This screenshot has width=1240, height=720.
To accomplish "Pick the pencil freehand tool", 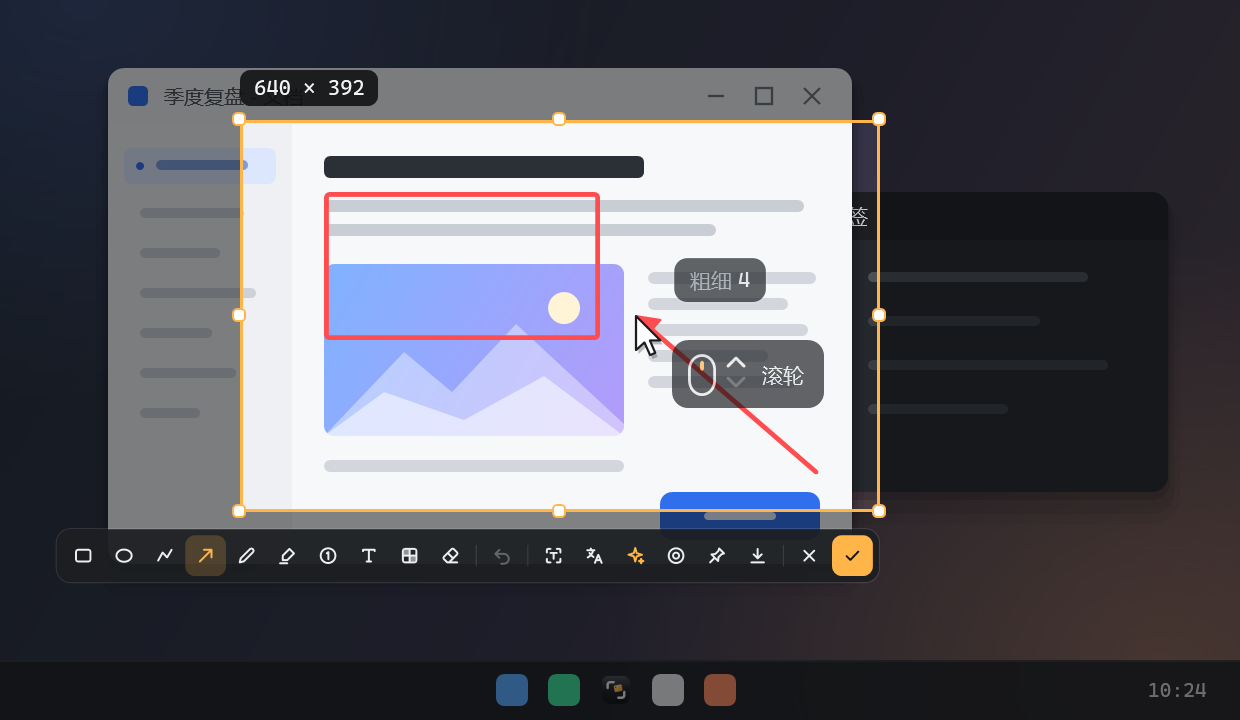I will pyautogui.click(x=247, y=556).
